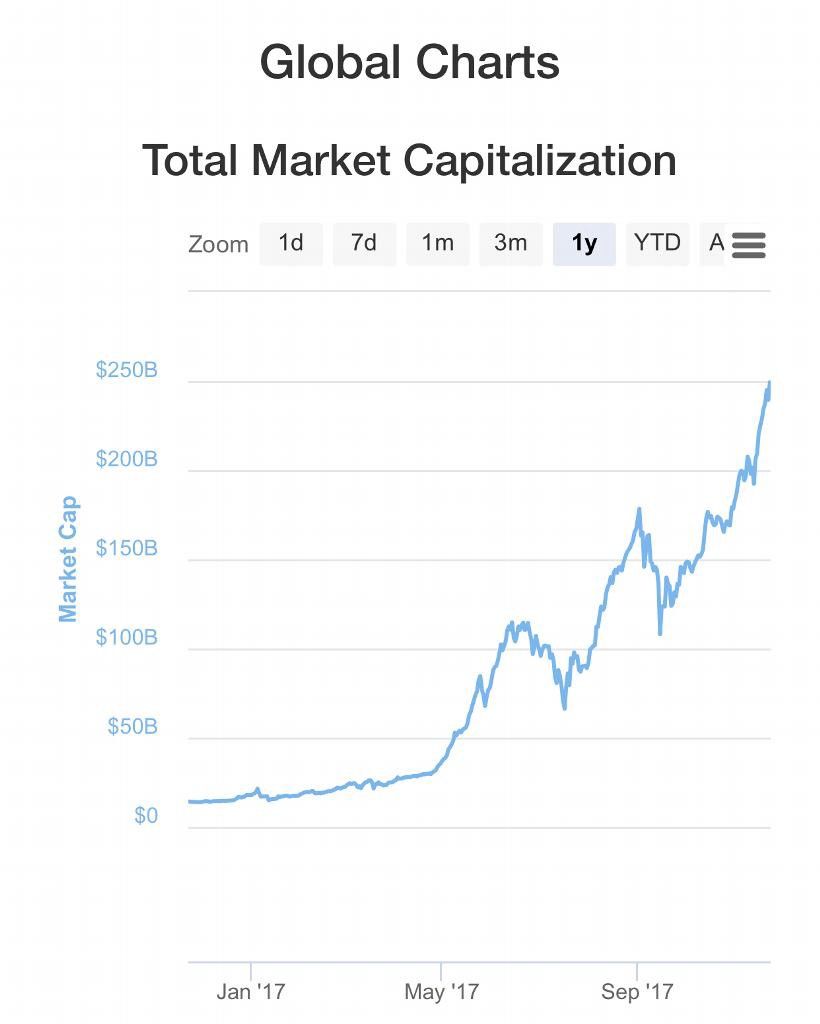Viewport: 820px width, 1024px height.
Task: Click the $0 y-axis label
Action: point(146,816)
